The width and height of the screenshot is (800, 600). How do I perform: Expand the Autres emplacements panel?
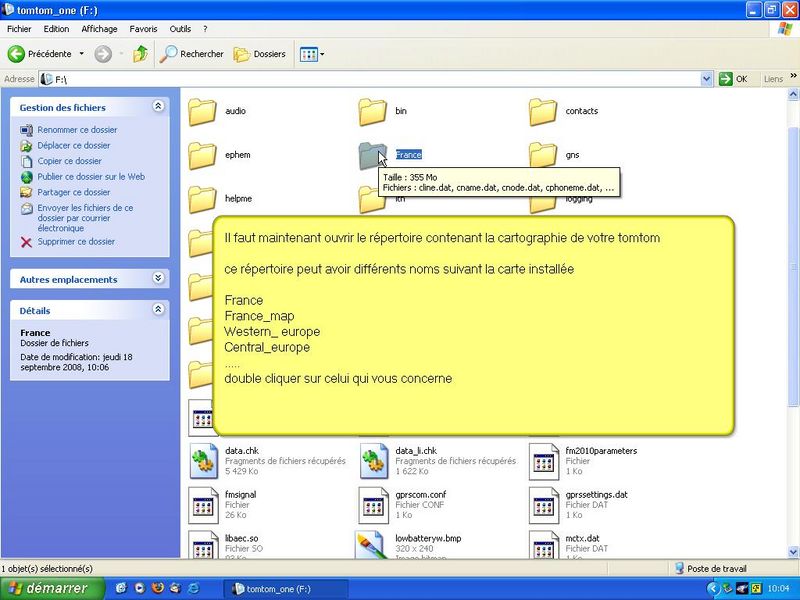(x=158, y=278)
